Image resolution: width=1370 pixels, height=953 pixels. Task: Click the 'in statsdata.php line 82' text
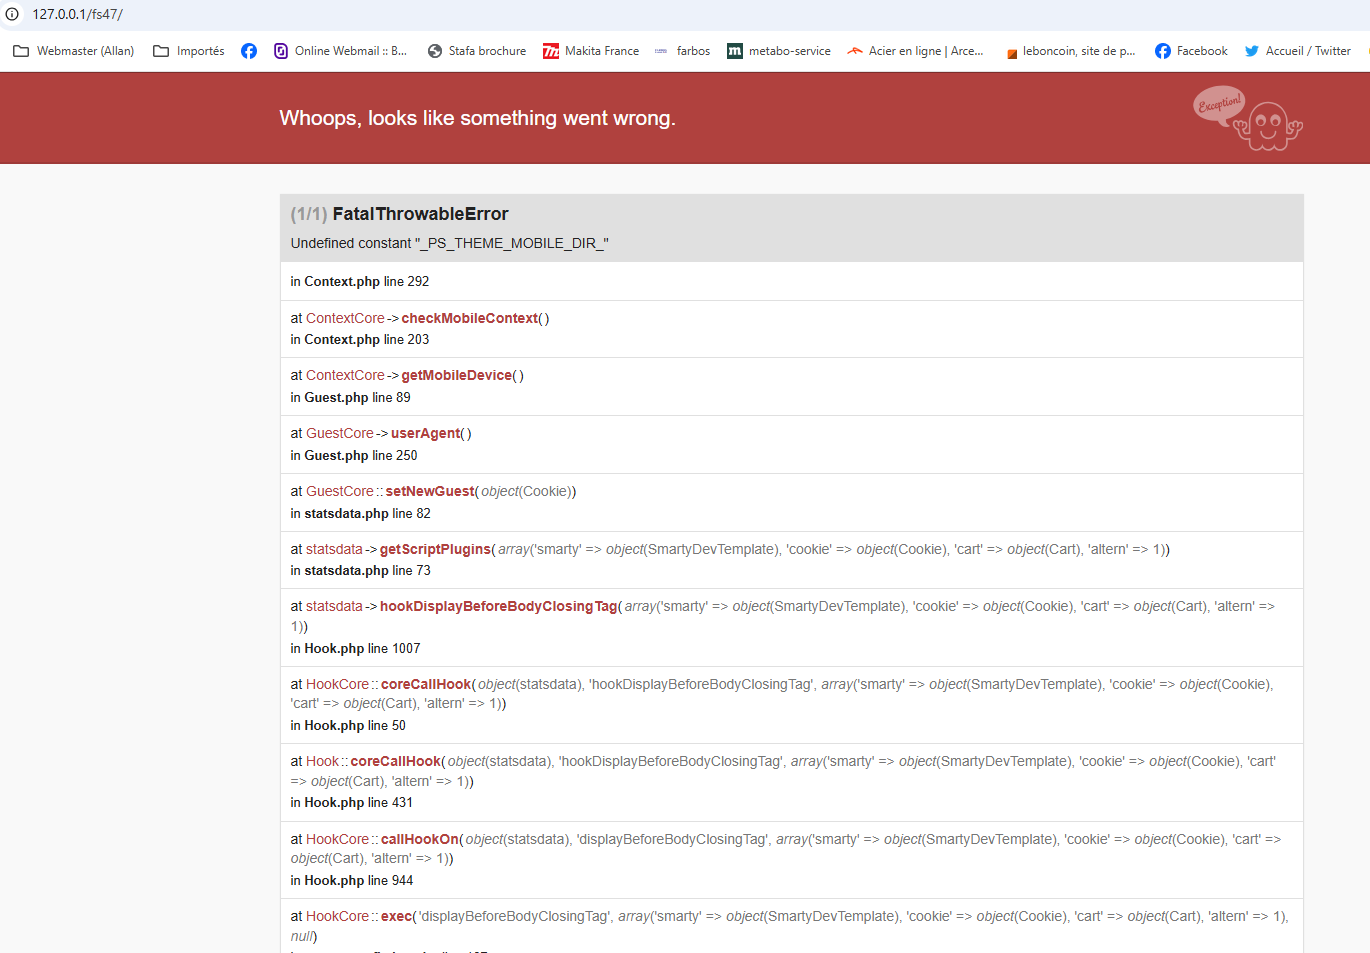pos(361,513)
